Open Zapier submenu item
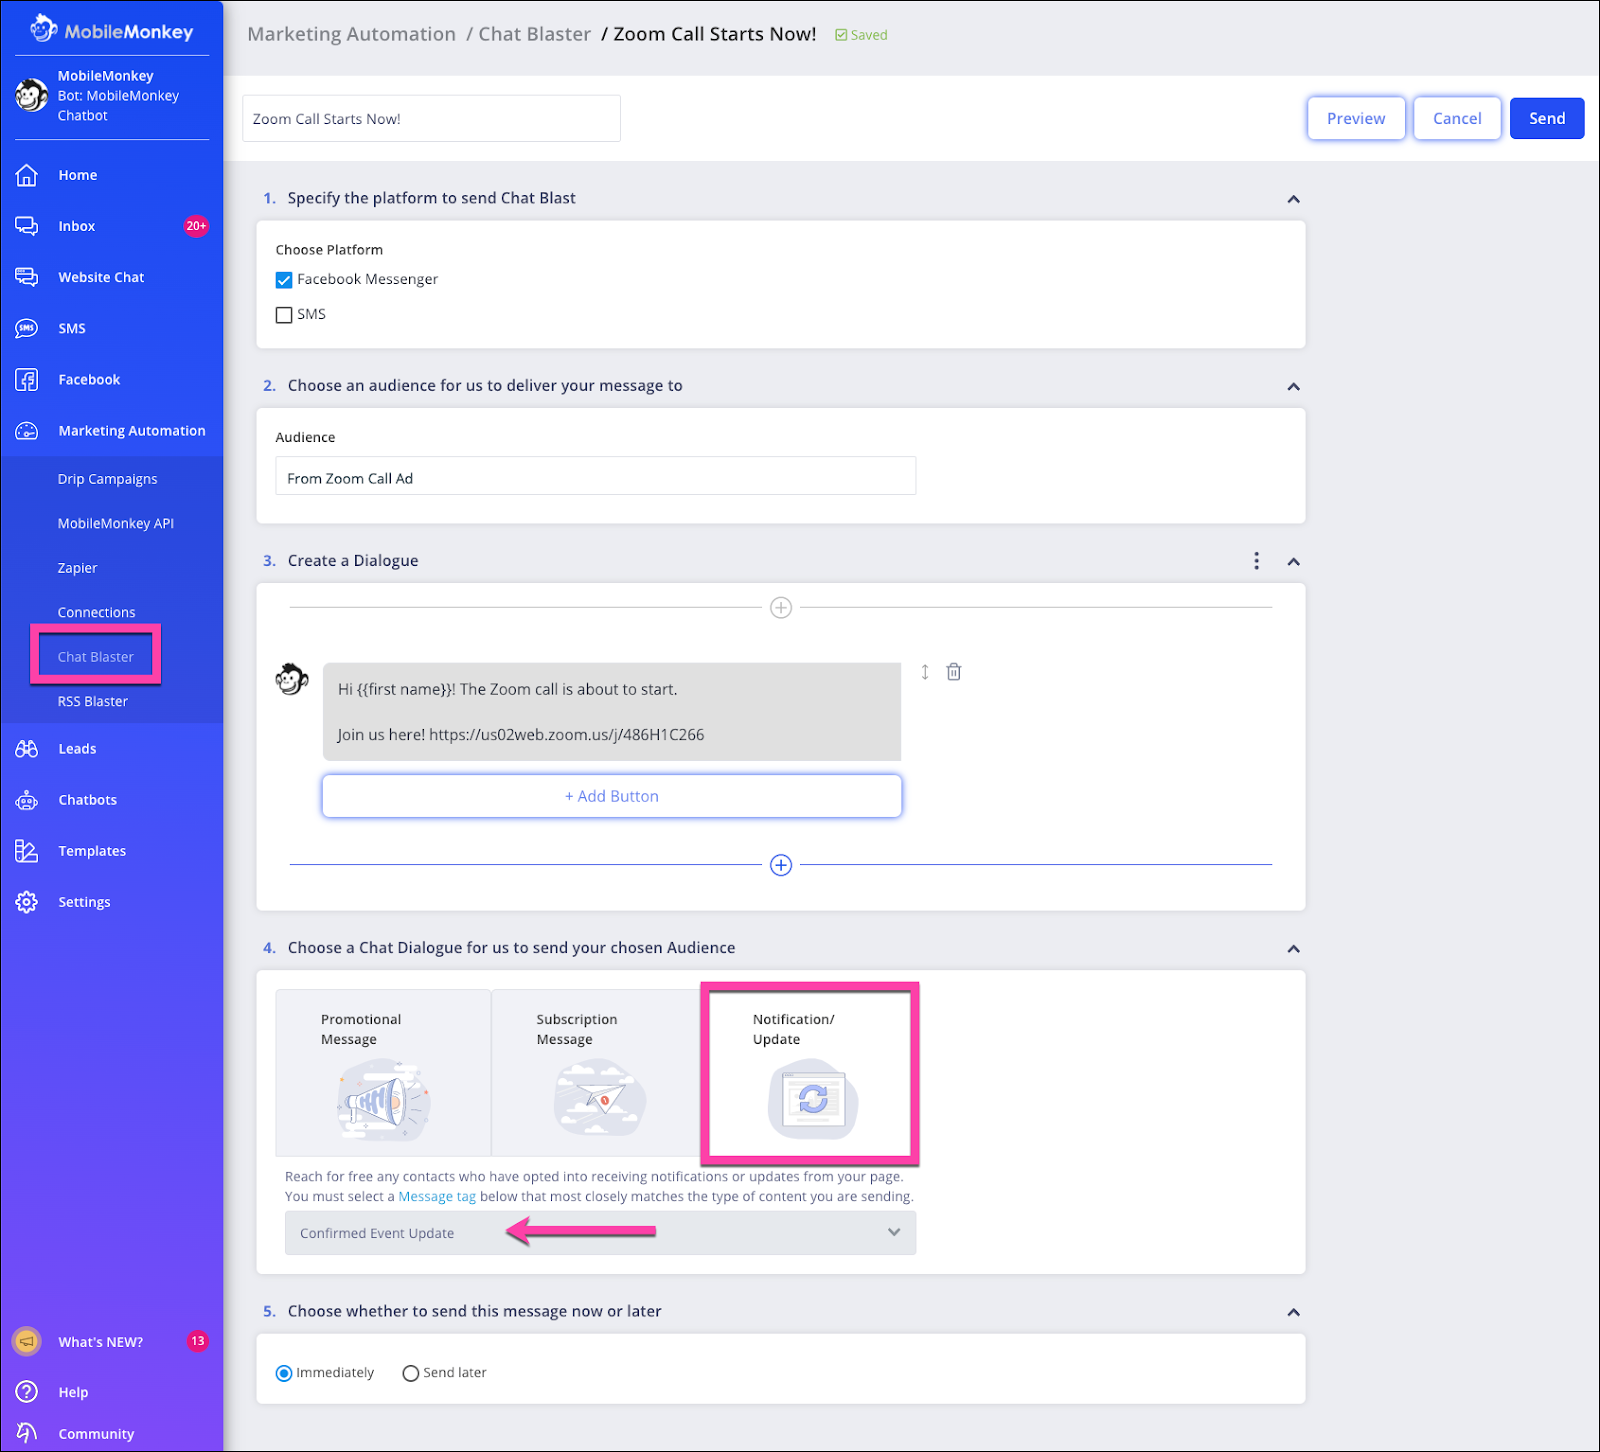This screenshot has height=1452, width=1600. tap(77, 568)
